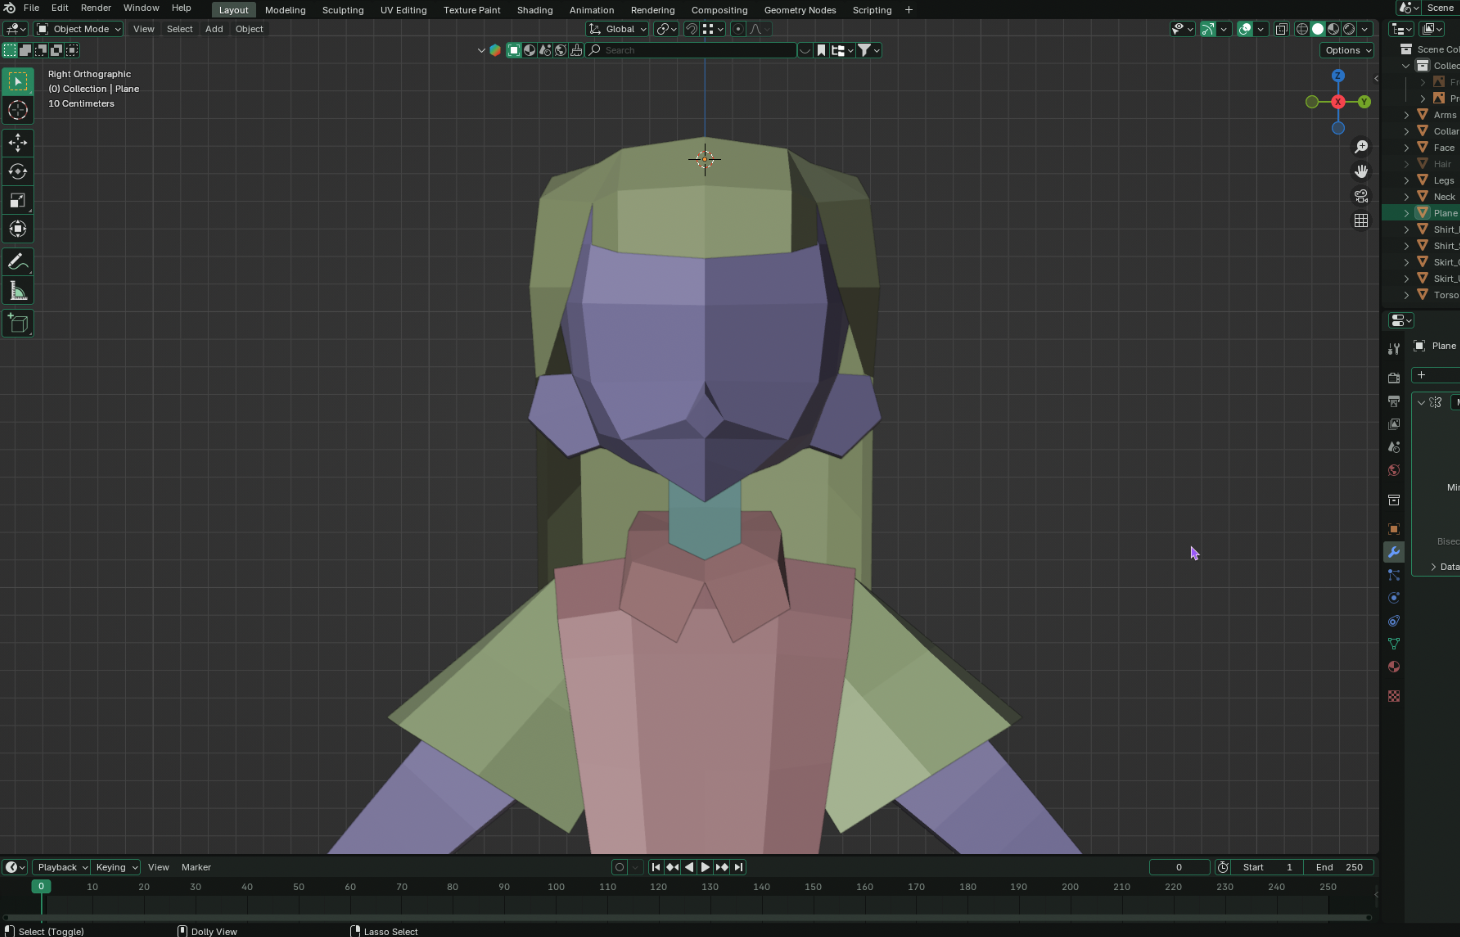Toggle snapping magnet in header
1460x937 pixels.
692,29
